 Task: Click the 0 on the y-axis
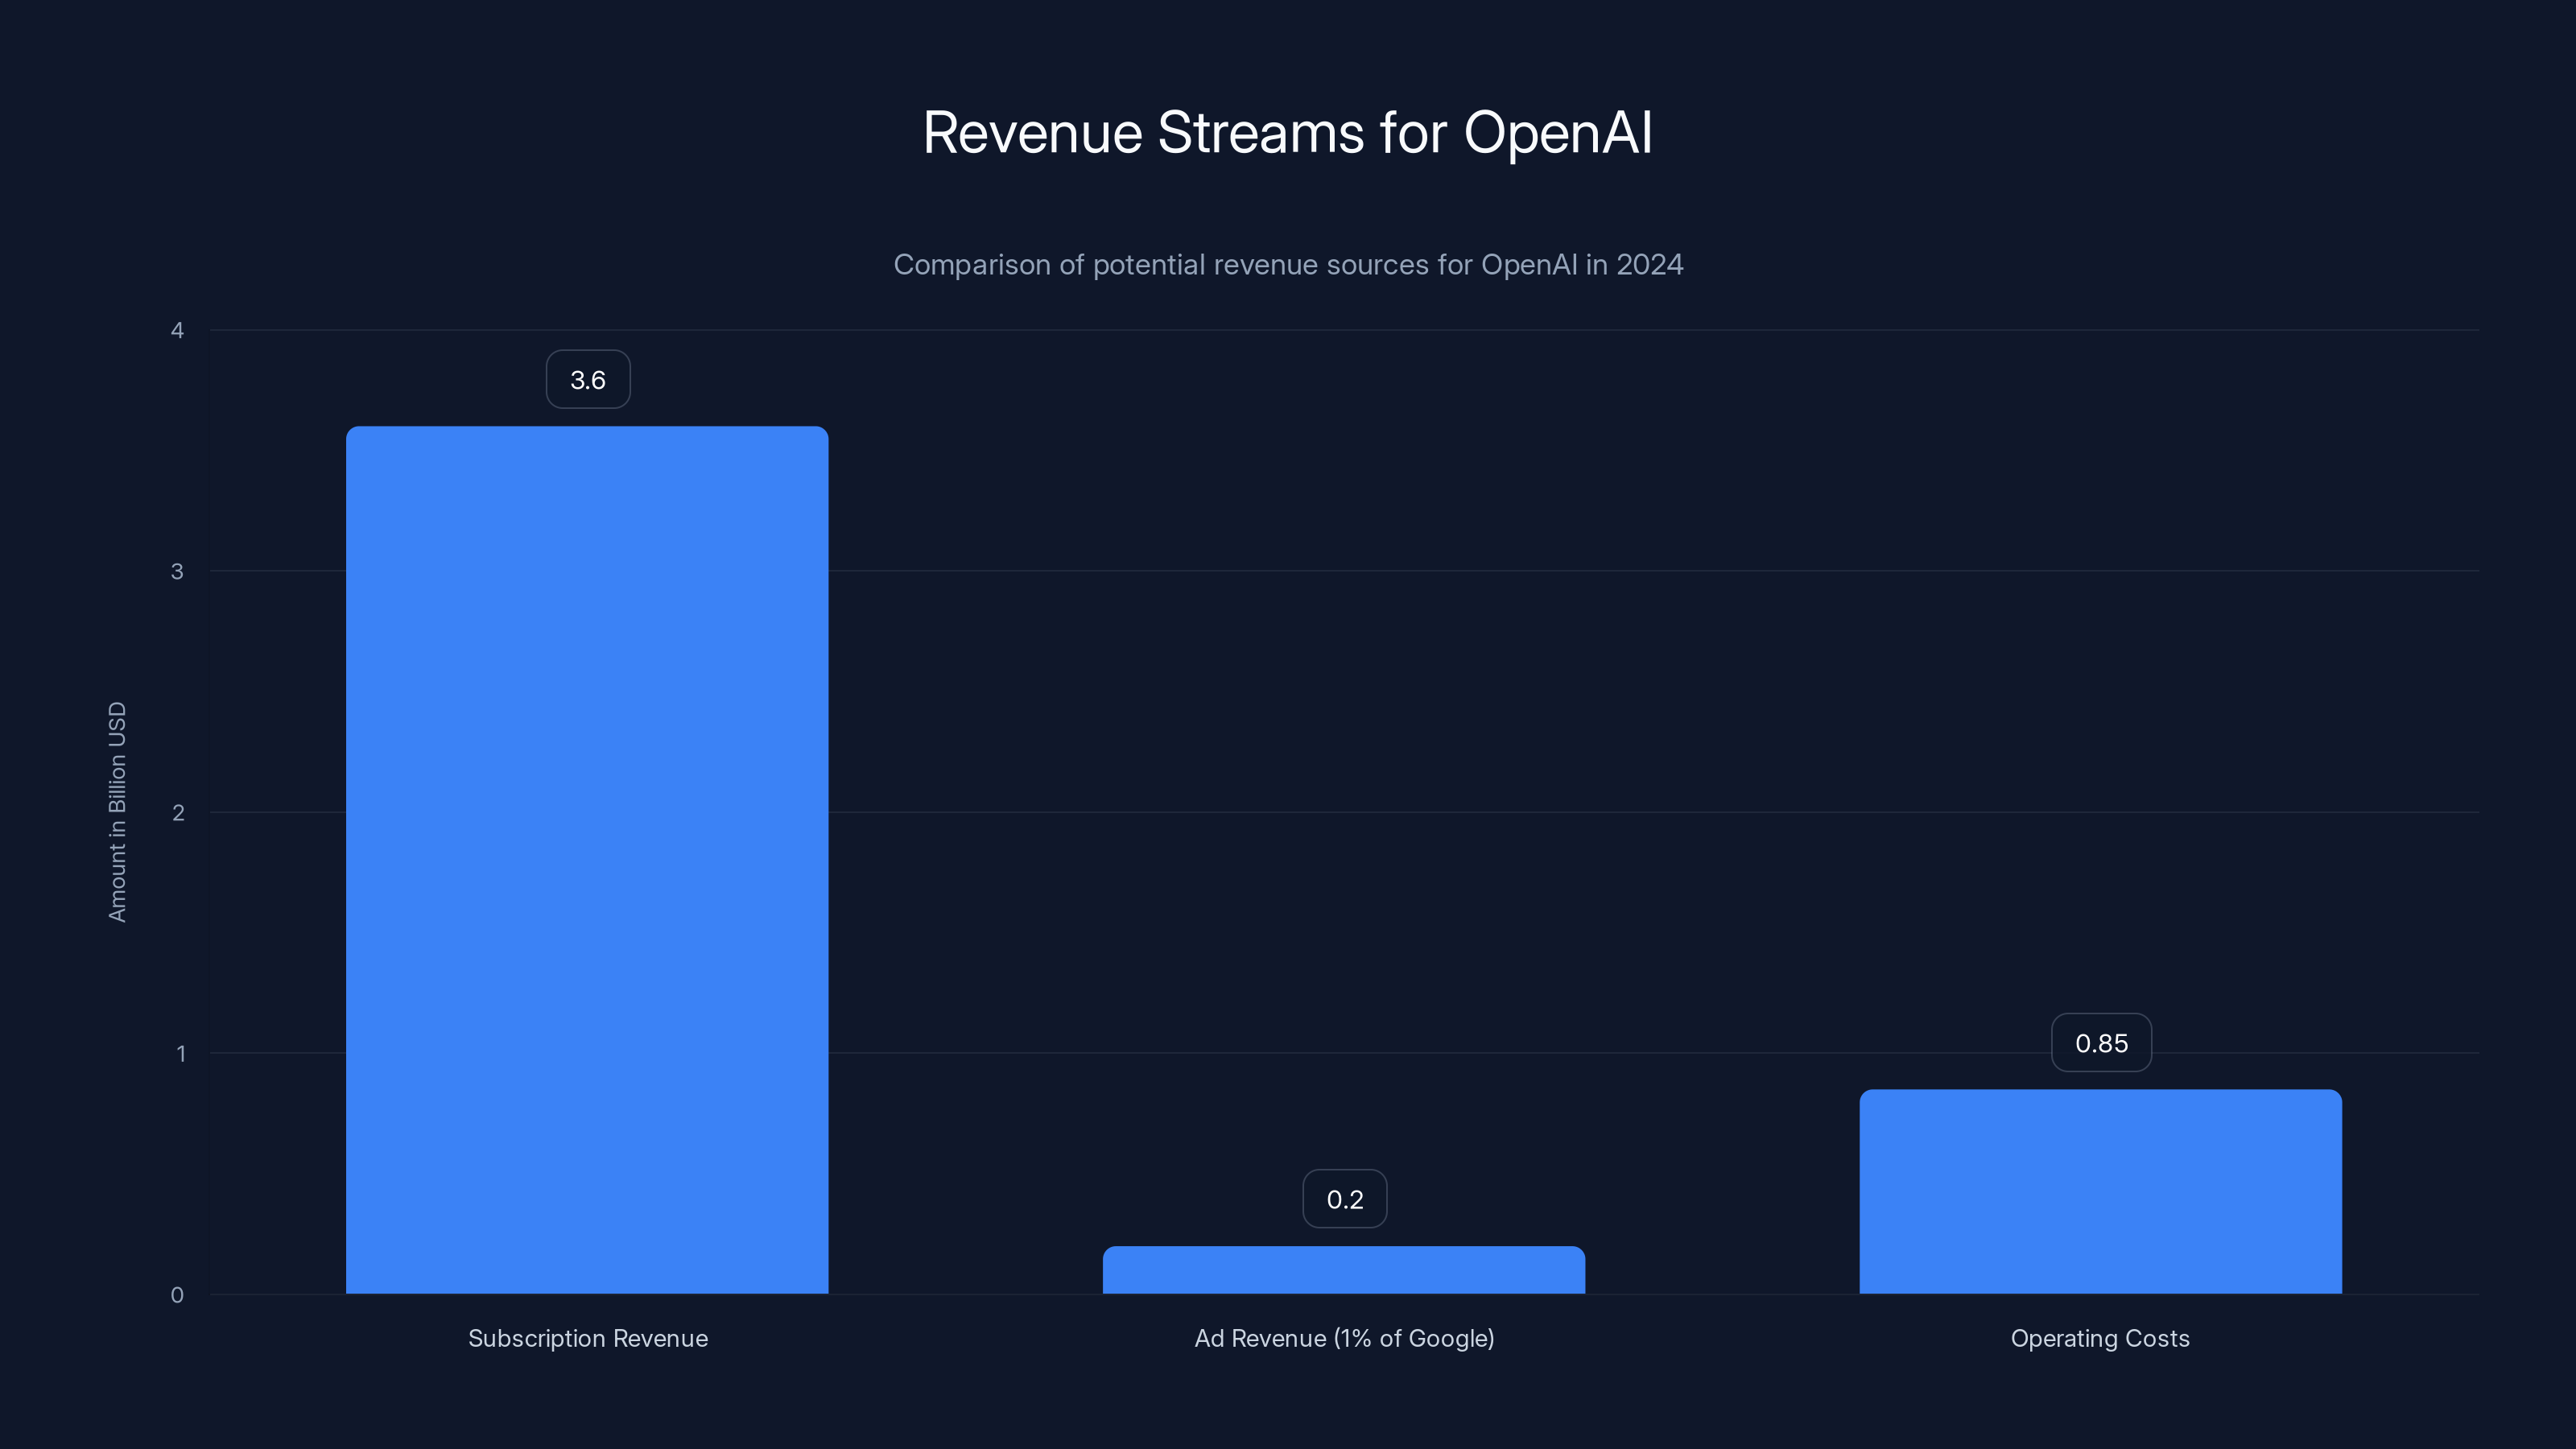point(178,1295)
